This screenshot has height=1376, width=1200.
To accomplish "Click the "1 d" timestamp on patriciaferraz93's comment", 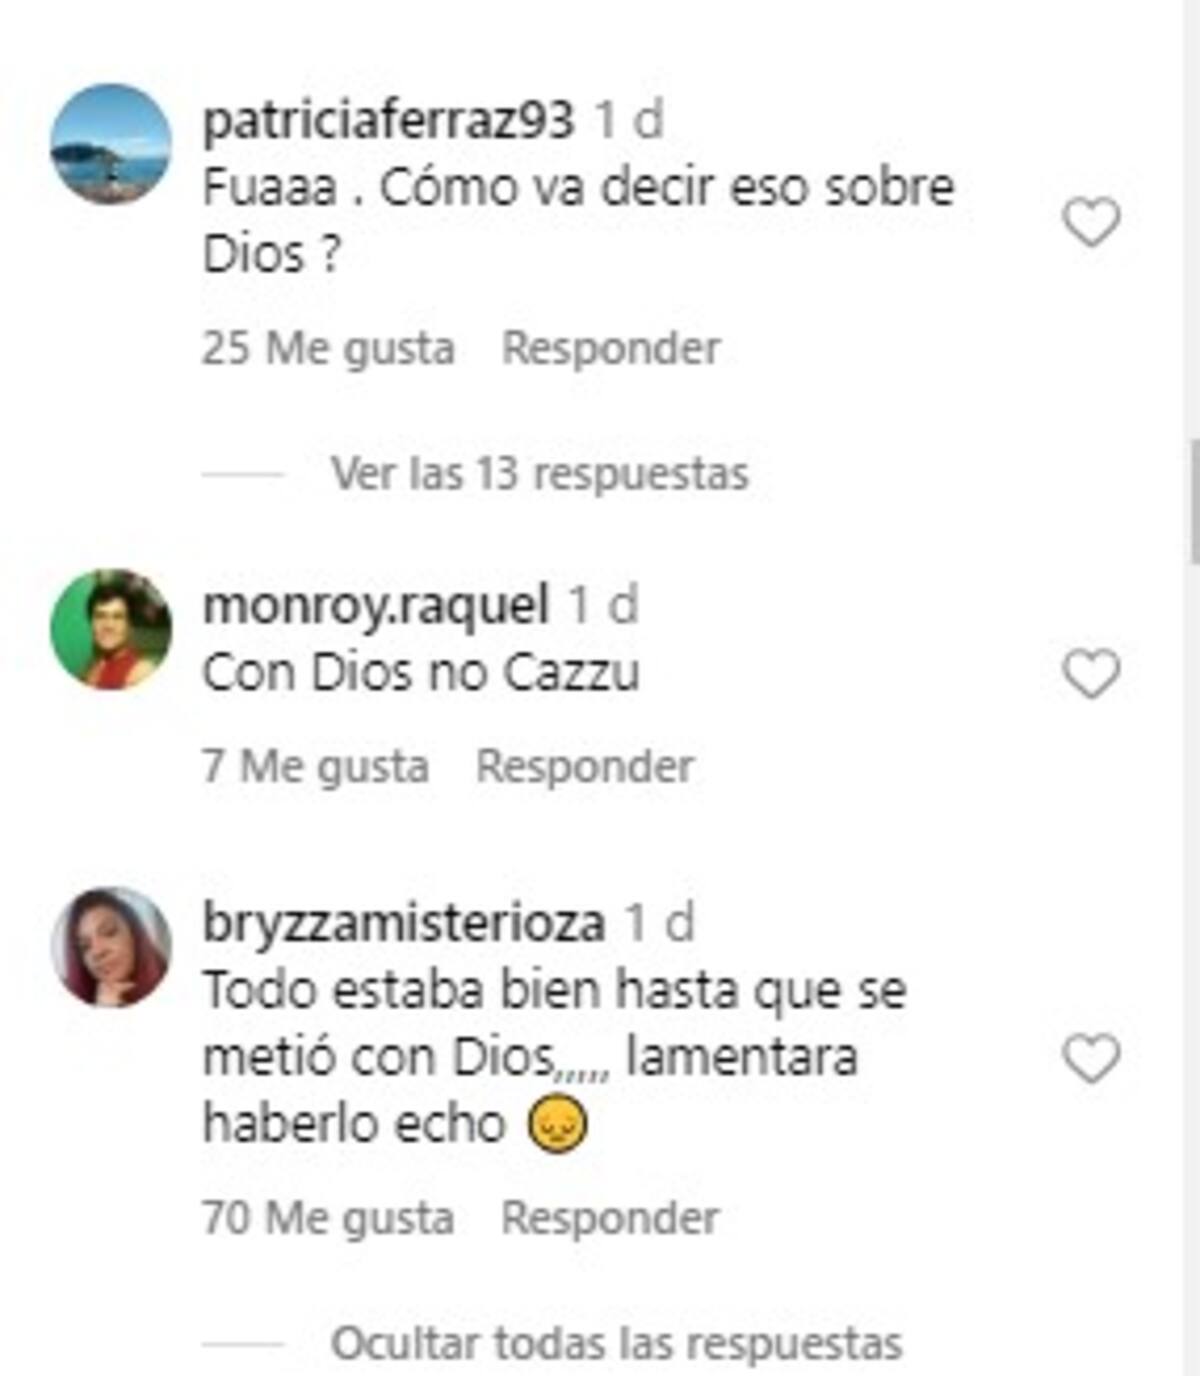I will [x=630, y=121].
